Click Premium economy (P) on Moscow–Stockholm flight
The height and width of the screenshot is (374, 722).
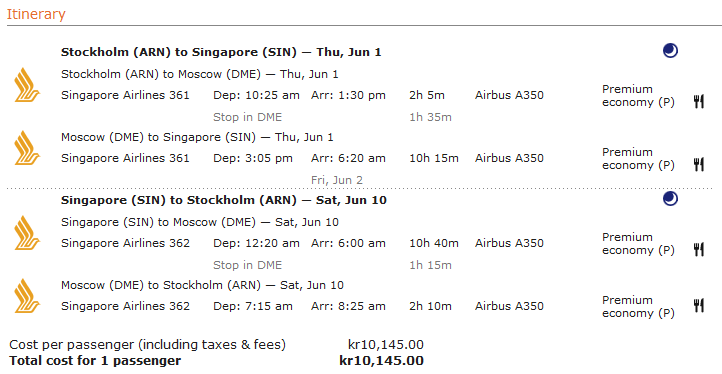(638, 307)
